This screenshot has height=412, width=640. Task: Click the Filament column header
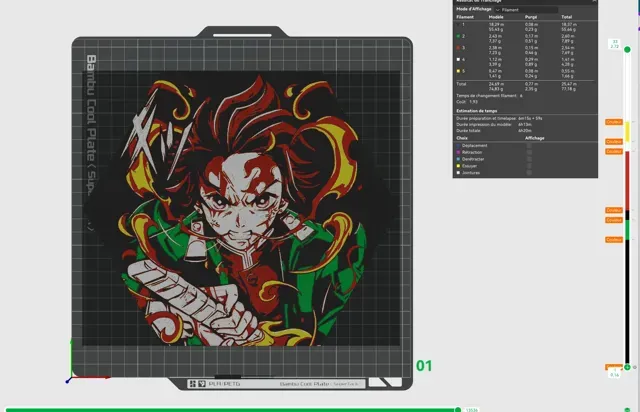tap(465, 17)
